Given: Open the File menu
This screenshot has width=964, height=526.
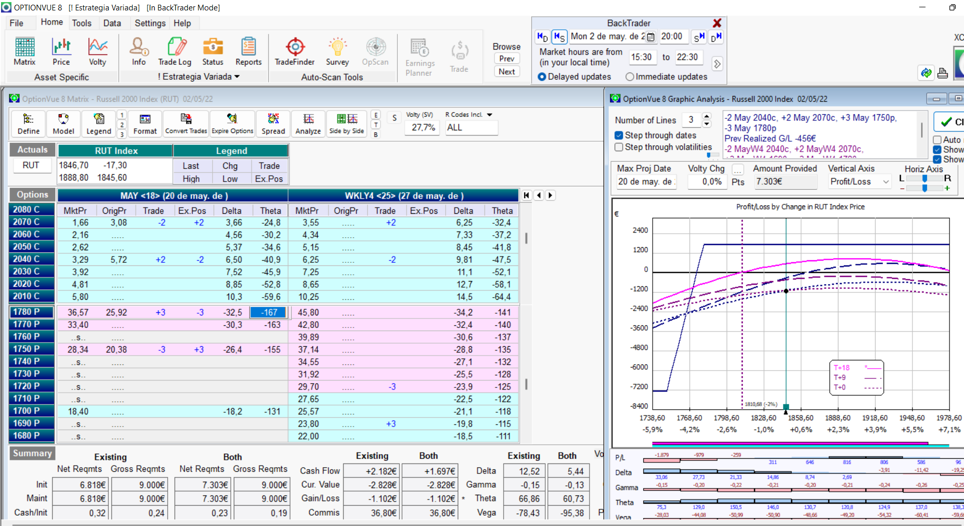Looking at the screenshot, I should [x=17, y=23].
